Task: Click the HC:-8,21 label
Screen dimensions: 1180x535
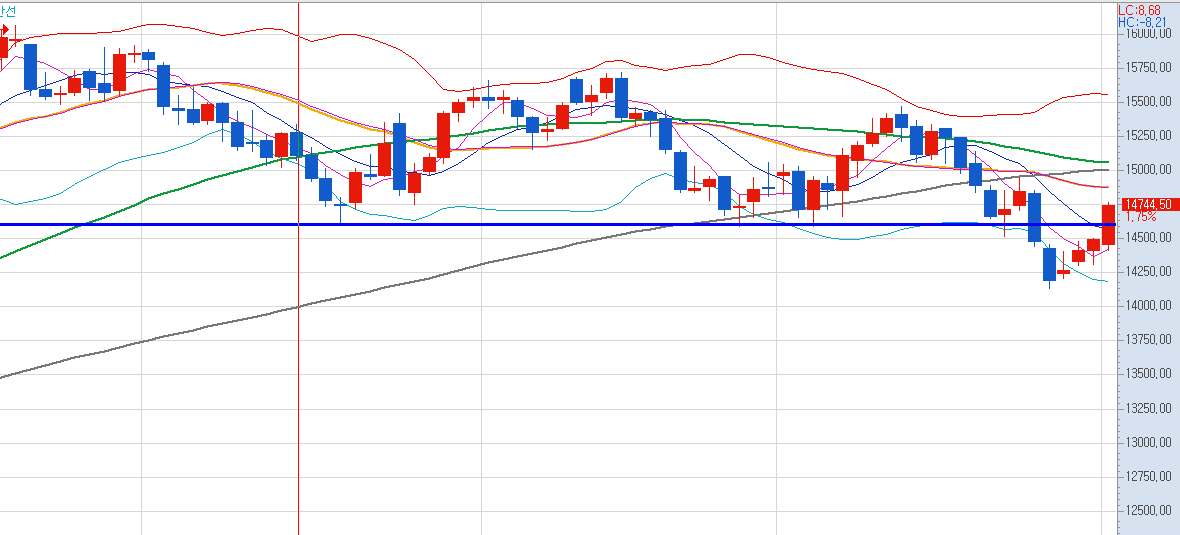Action: pyautogui.click(x=1142, y=23)
